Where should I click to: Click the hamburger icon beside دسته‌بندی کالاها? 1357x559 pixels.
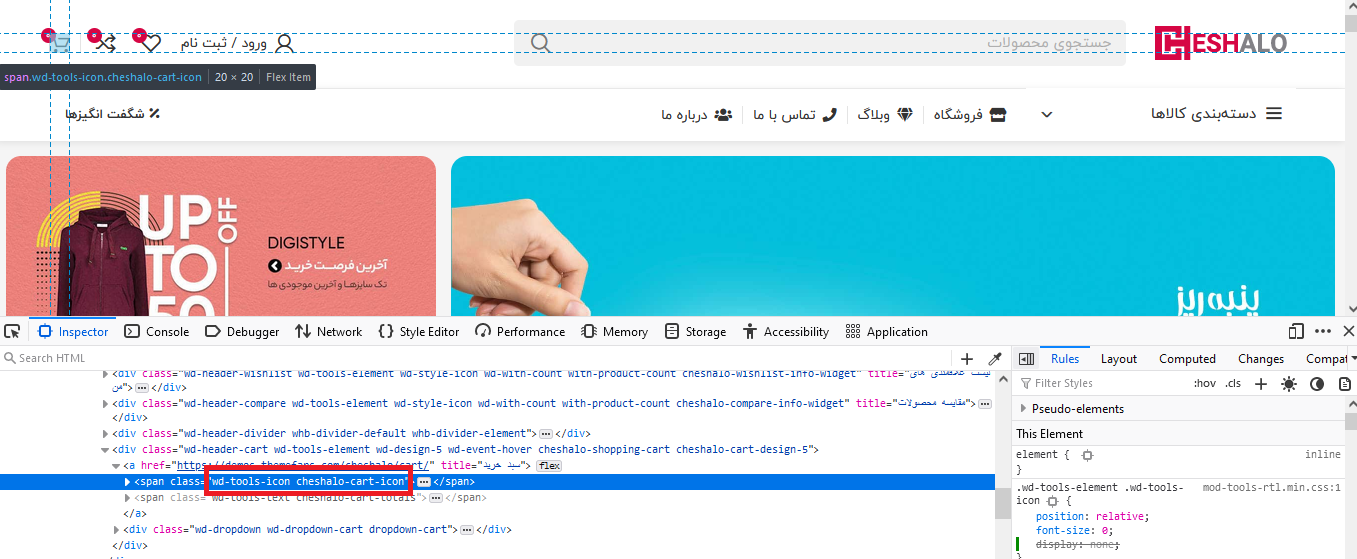pos(1274,114)
